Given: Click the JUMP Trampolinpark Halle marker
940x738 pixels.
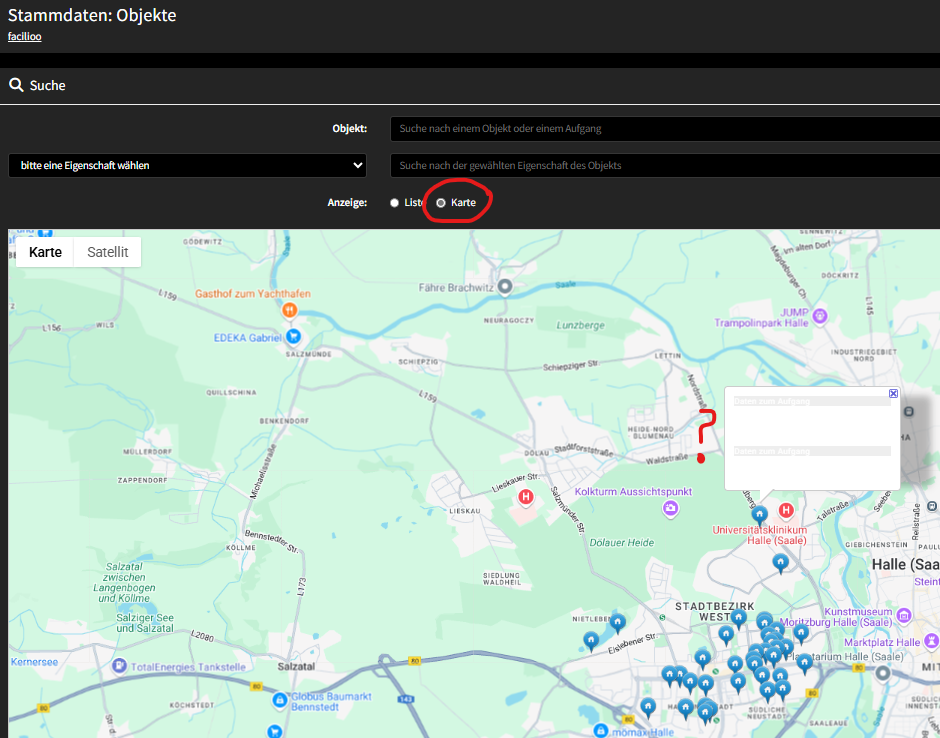Looking at the screenshot, I should [x=820, y=316].
